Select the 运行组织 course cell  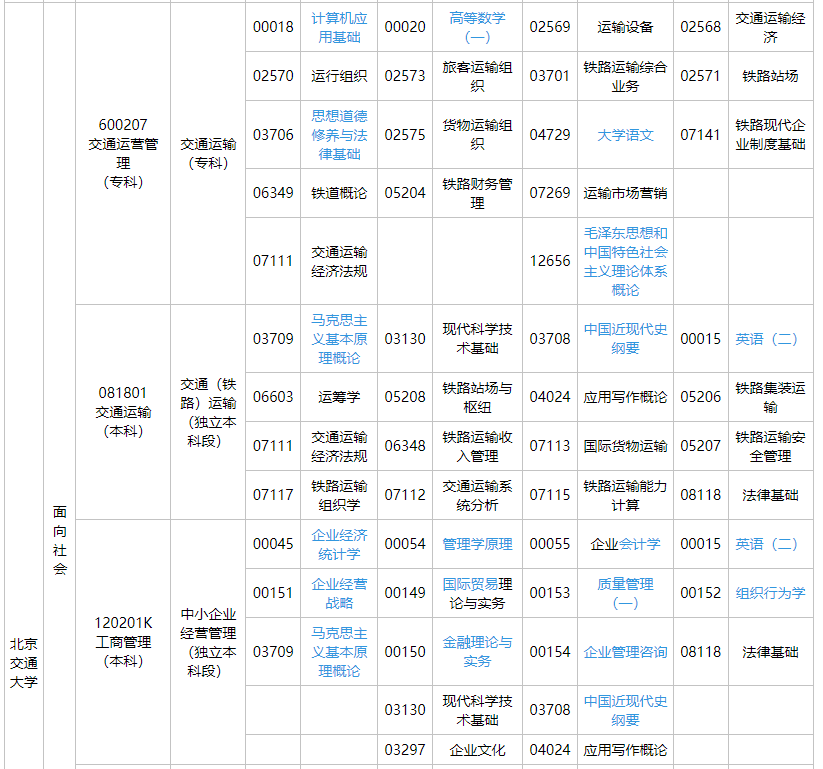pyautogui.click(x=339, y=76)
